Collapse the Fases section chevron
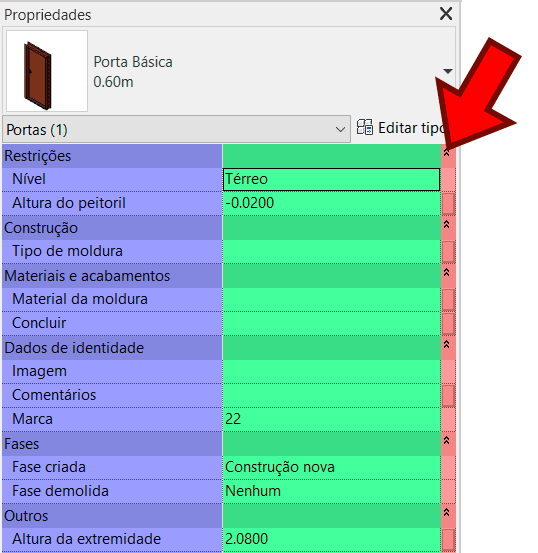 [447, 440]
